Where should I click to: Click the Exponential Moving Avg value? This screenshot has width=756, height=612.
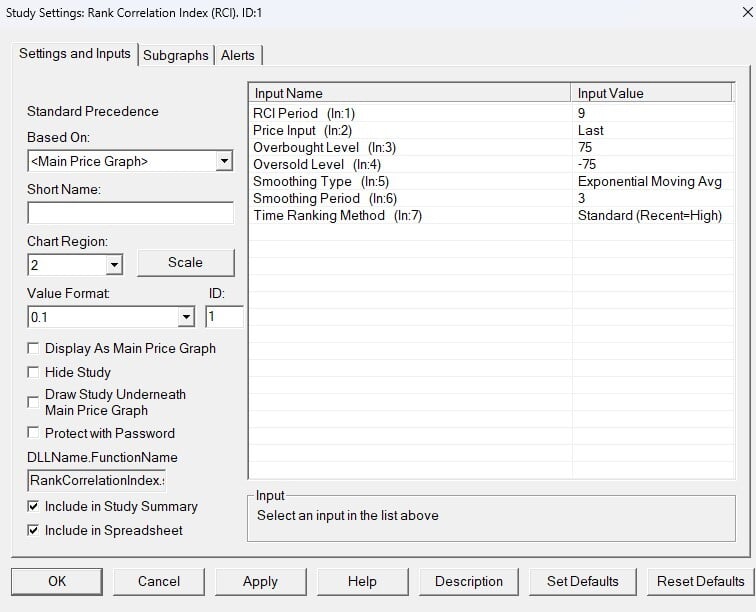coord(649,181)
